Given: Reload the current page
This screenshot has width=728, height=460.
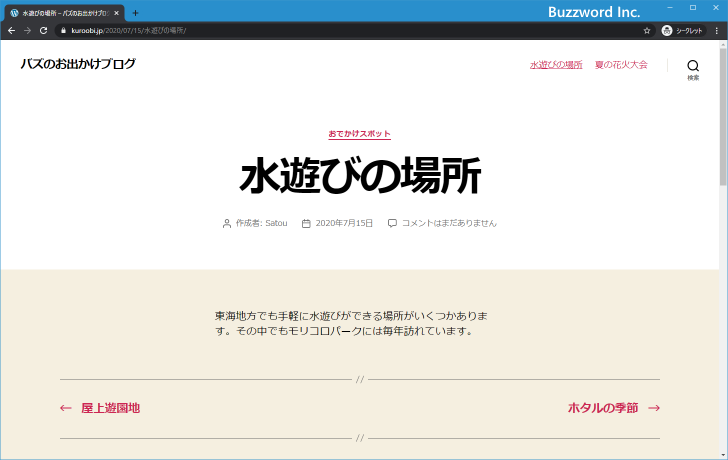Looking at the screenshot, I should point(43,31).
